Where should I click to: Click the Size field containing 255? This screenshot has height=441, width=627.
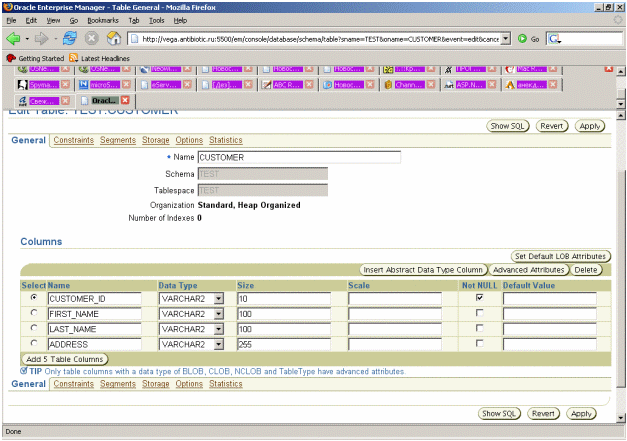coord(284,344)
